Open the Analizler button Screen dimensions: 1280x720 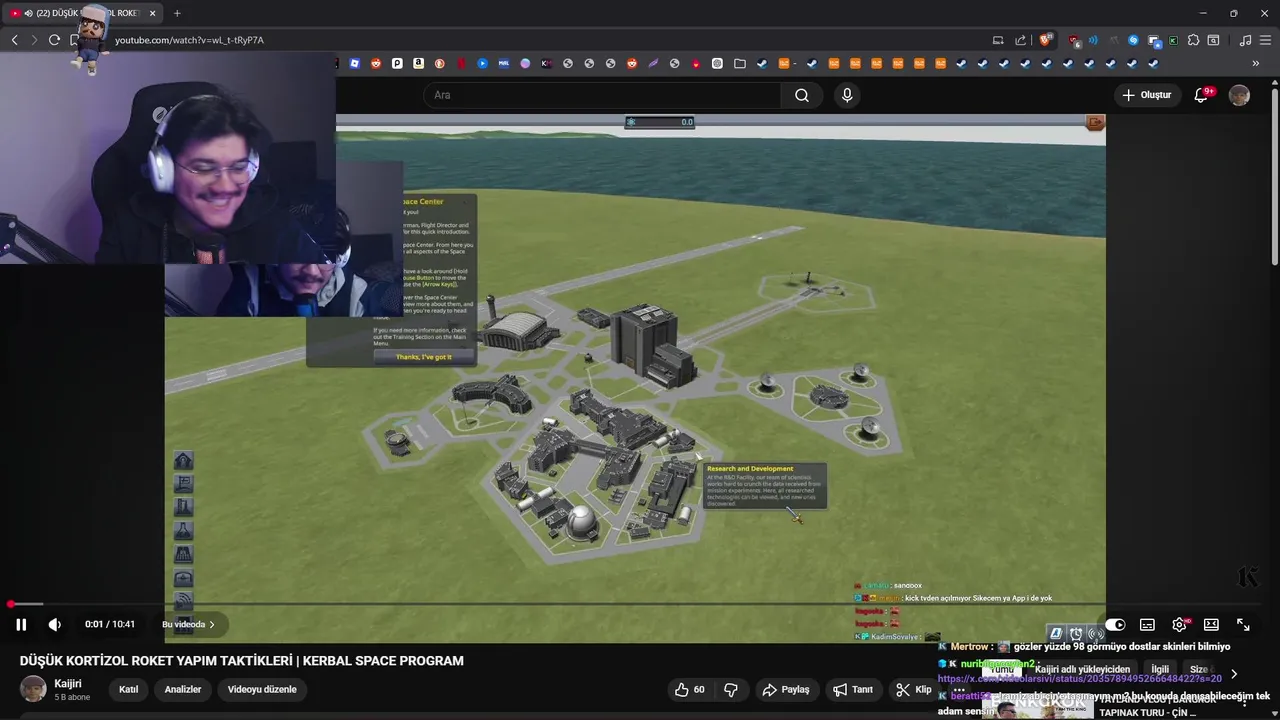tap(183, 689)
